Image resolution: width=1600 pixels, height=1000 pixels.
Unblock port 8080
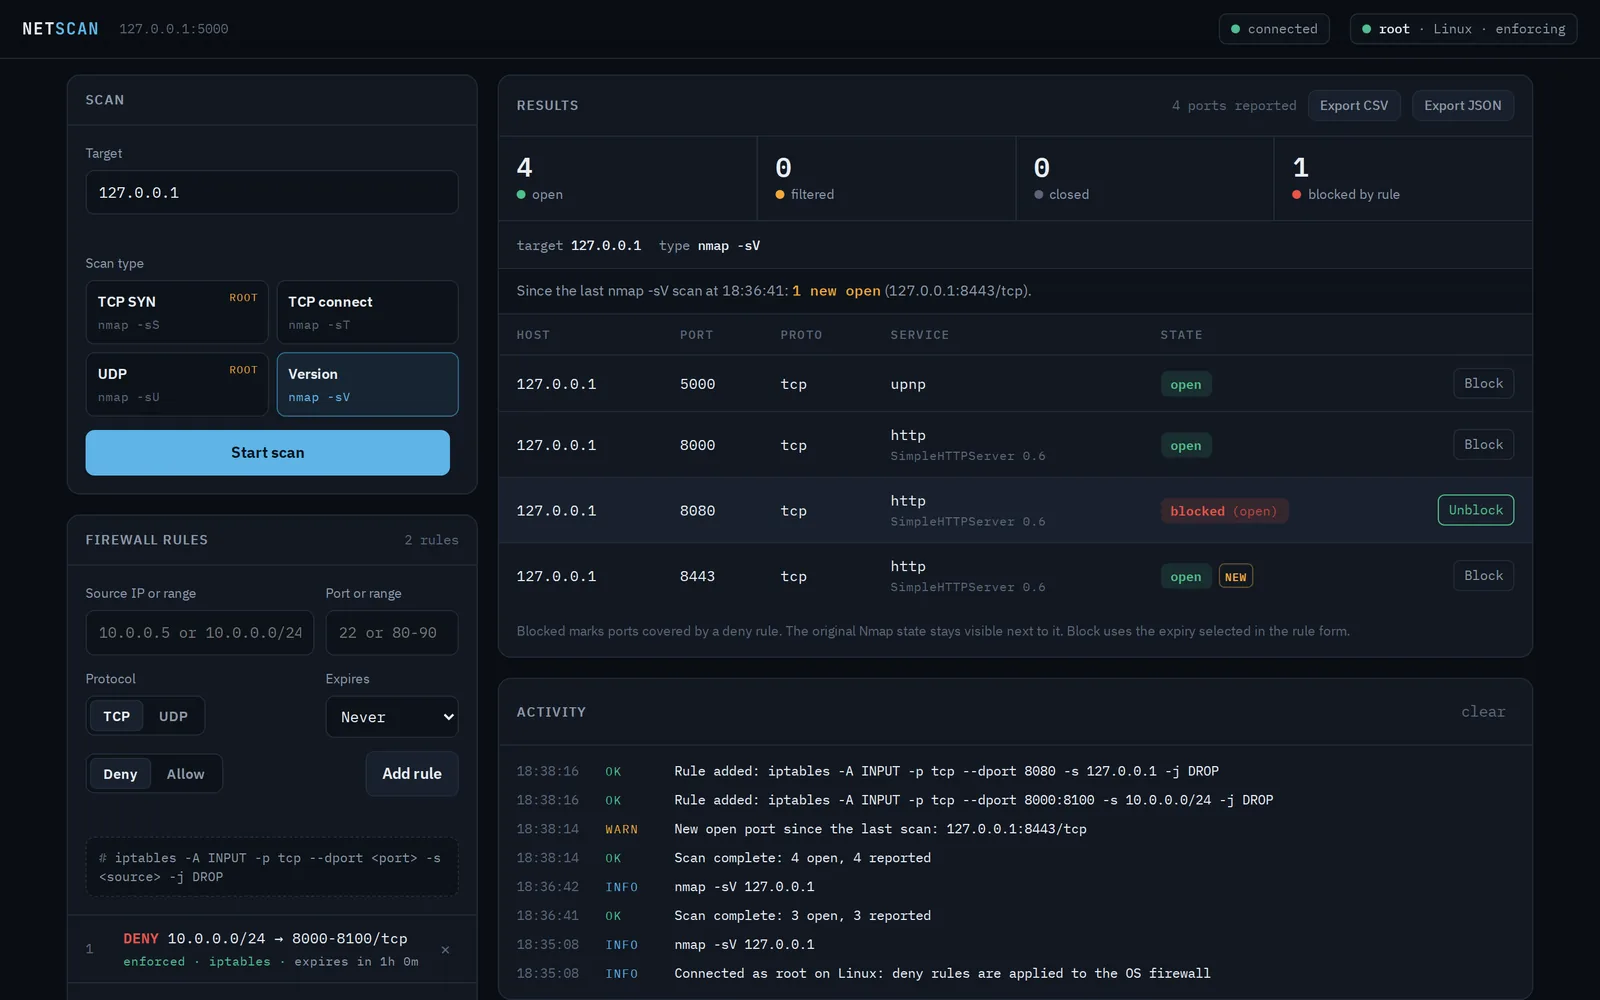[1475, 510]
